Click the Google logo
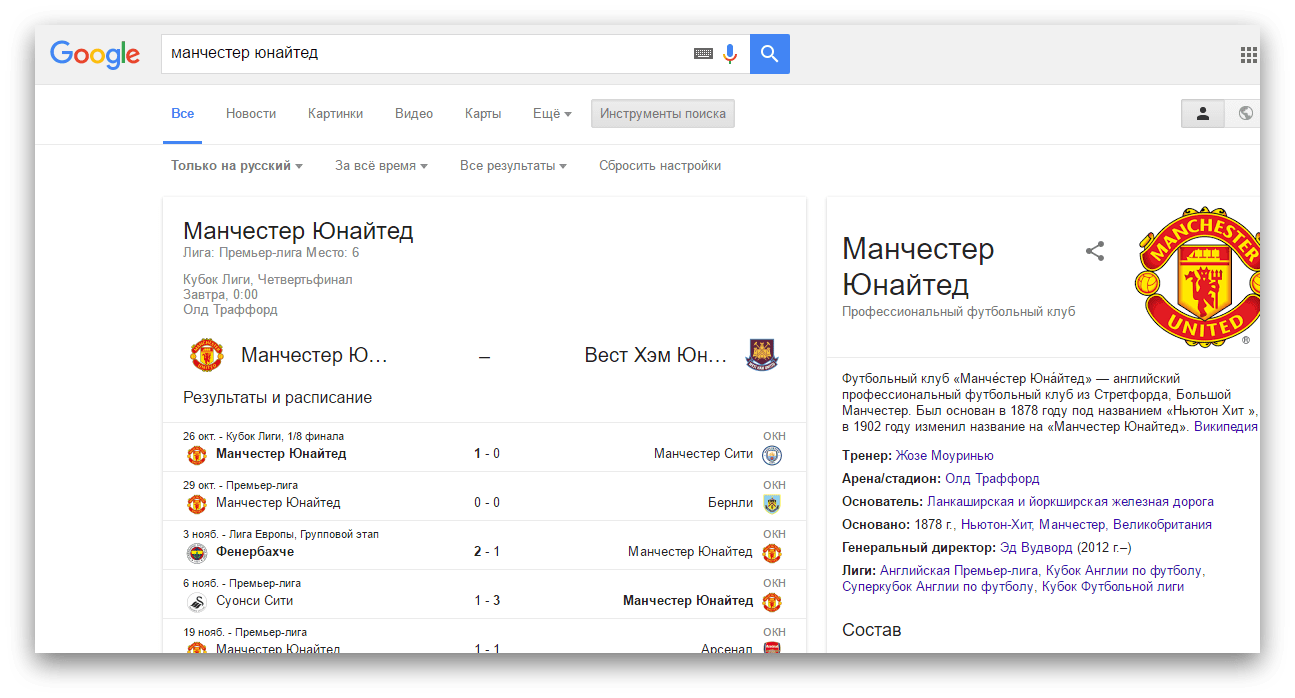Screen dimensions: 1295x698 [x=95, y=54]
